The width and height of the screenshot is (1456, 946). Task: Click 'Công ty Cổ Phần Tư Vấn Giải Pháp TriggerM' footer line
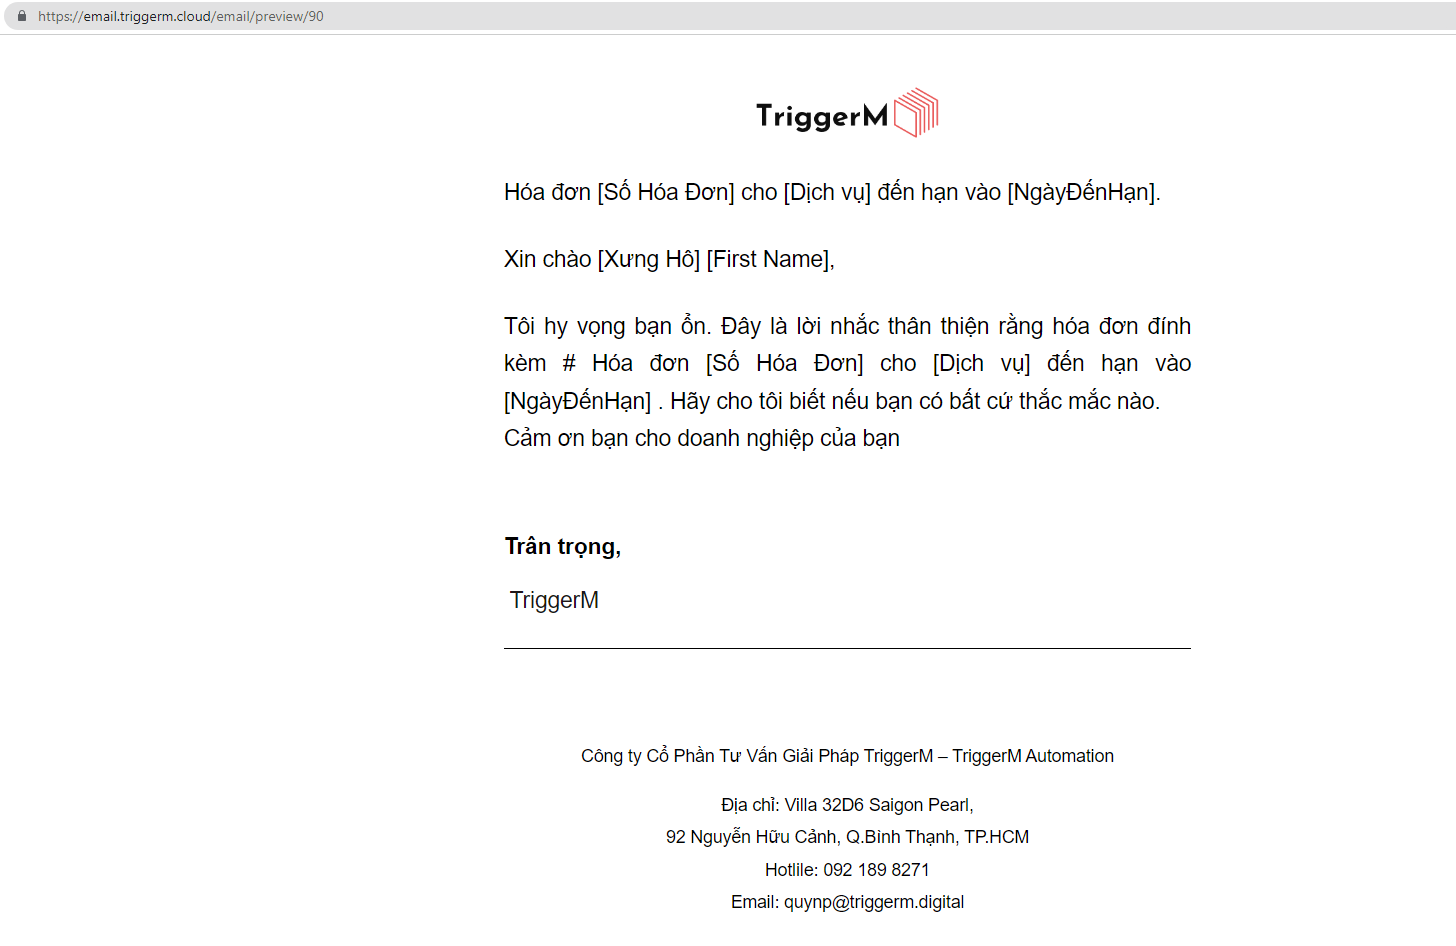pyautogui.click(x=847, y=756)
